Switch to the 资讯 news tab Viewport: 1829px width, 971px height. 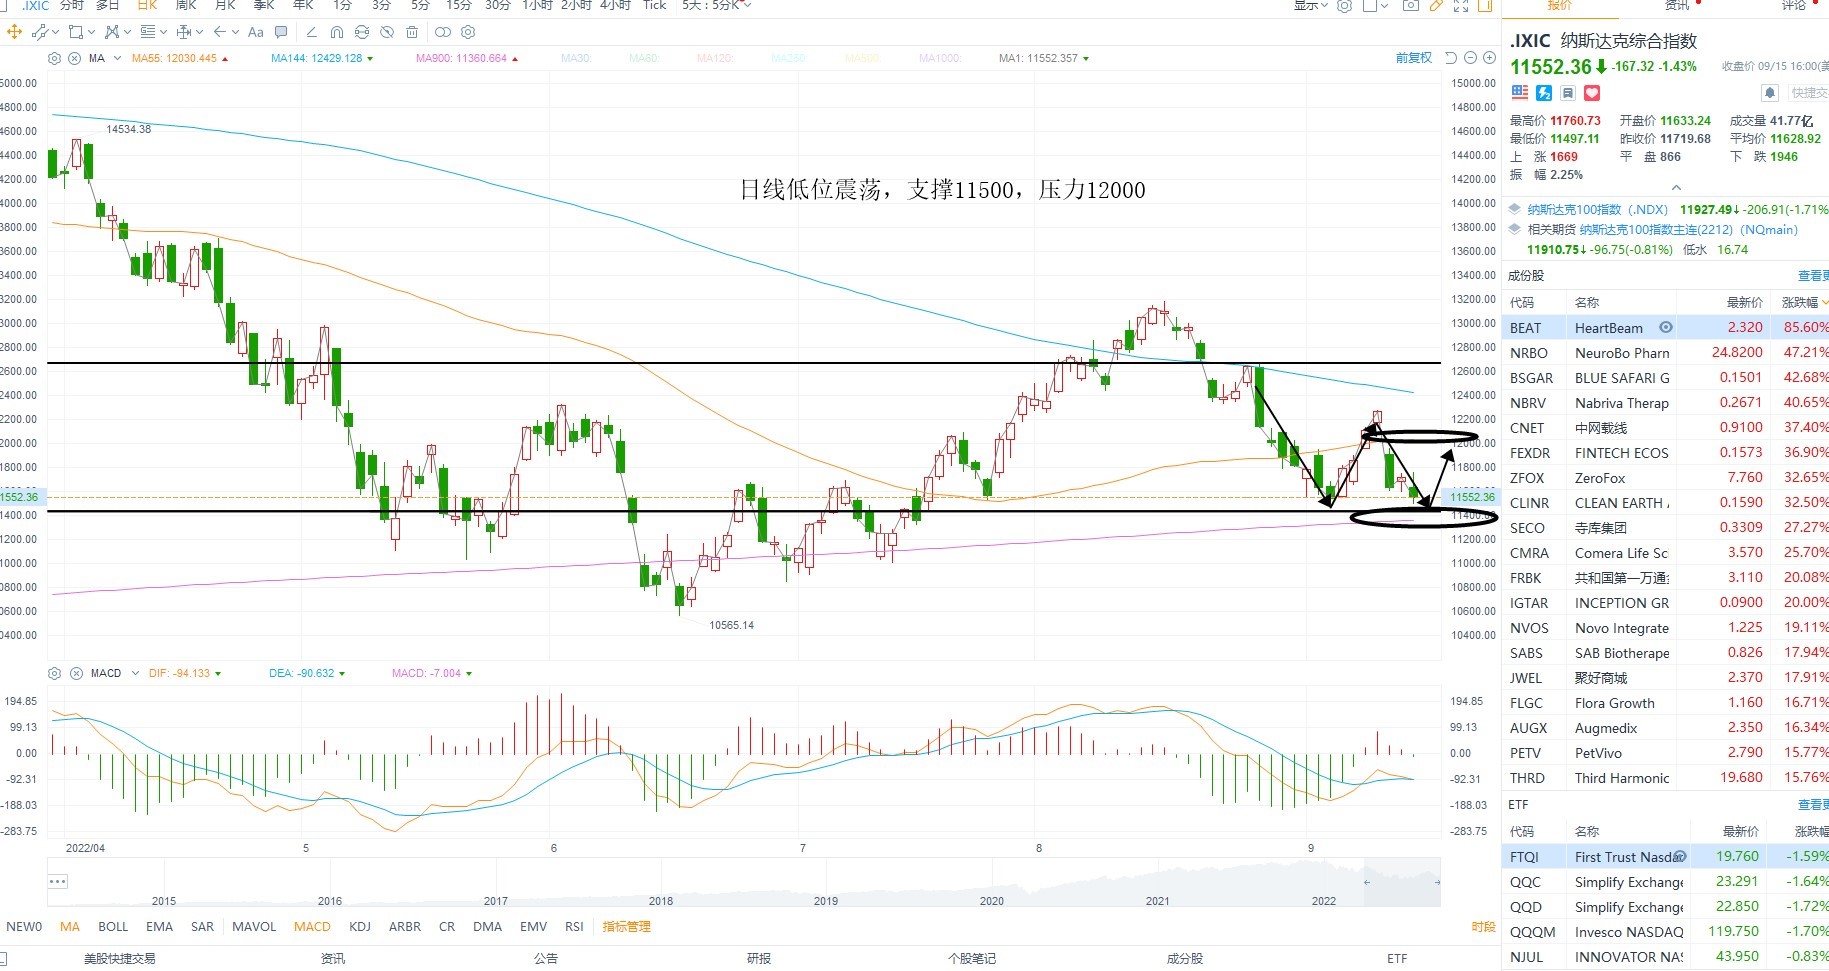click(x=1677, y=6)
